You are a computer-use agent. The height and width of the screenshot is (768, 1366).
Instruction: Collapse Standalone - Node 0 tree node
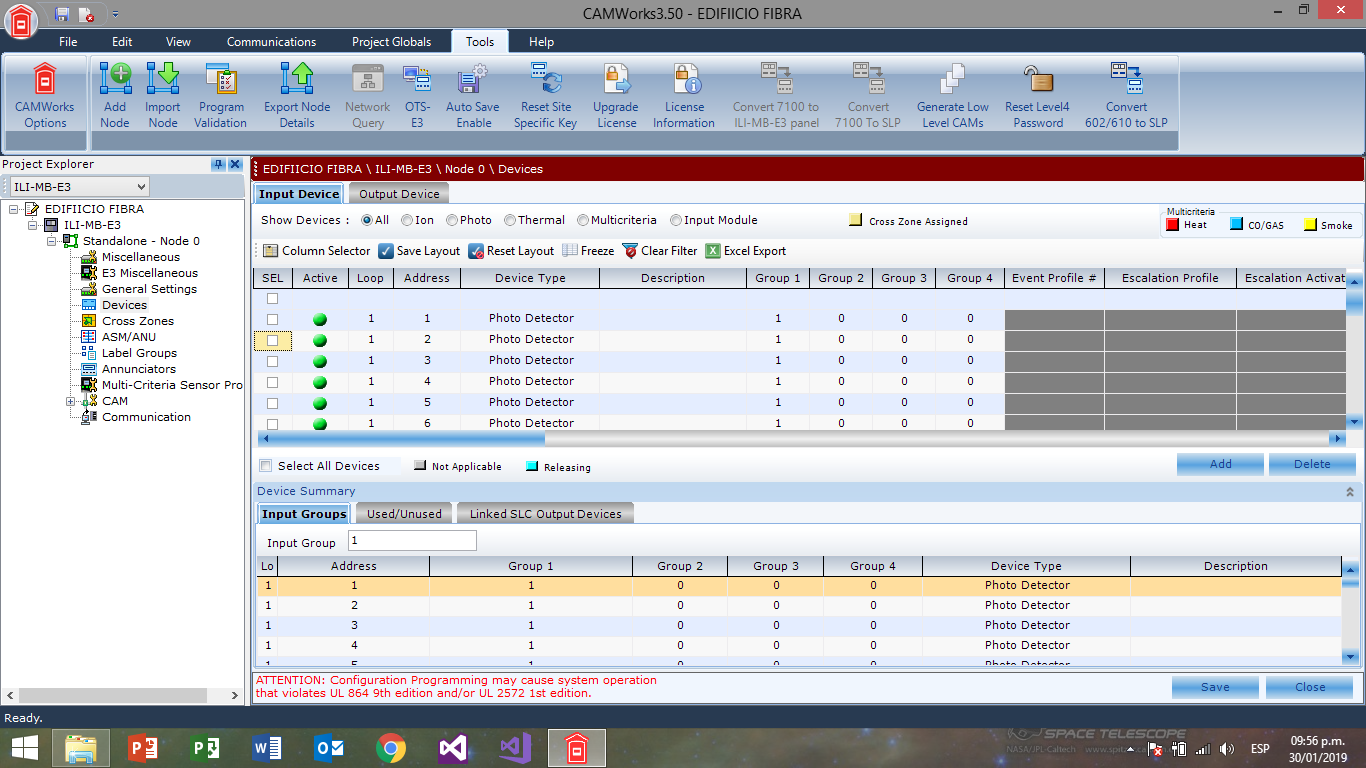click(x=52, y=241)
